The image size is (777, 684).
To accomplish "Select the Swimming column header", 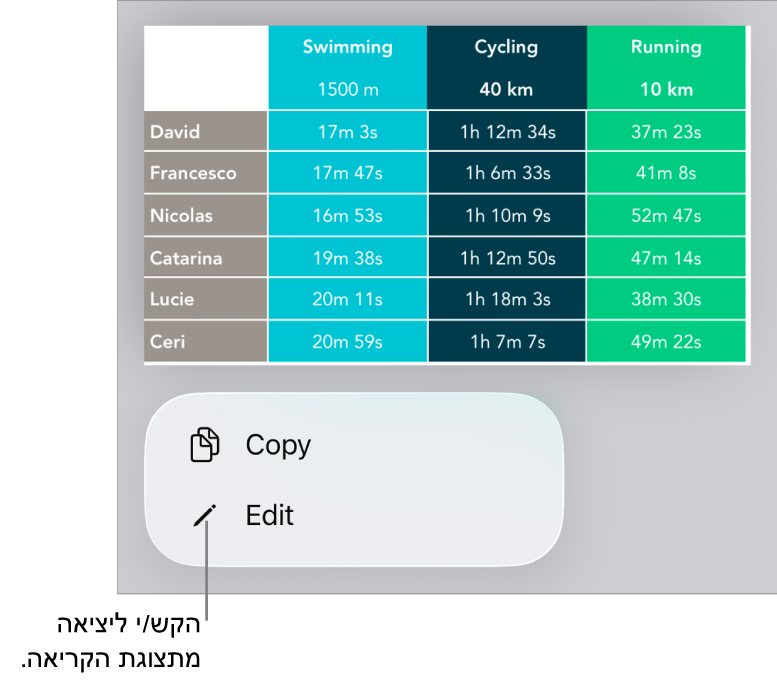I will tap(347, 47).
